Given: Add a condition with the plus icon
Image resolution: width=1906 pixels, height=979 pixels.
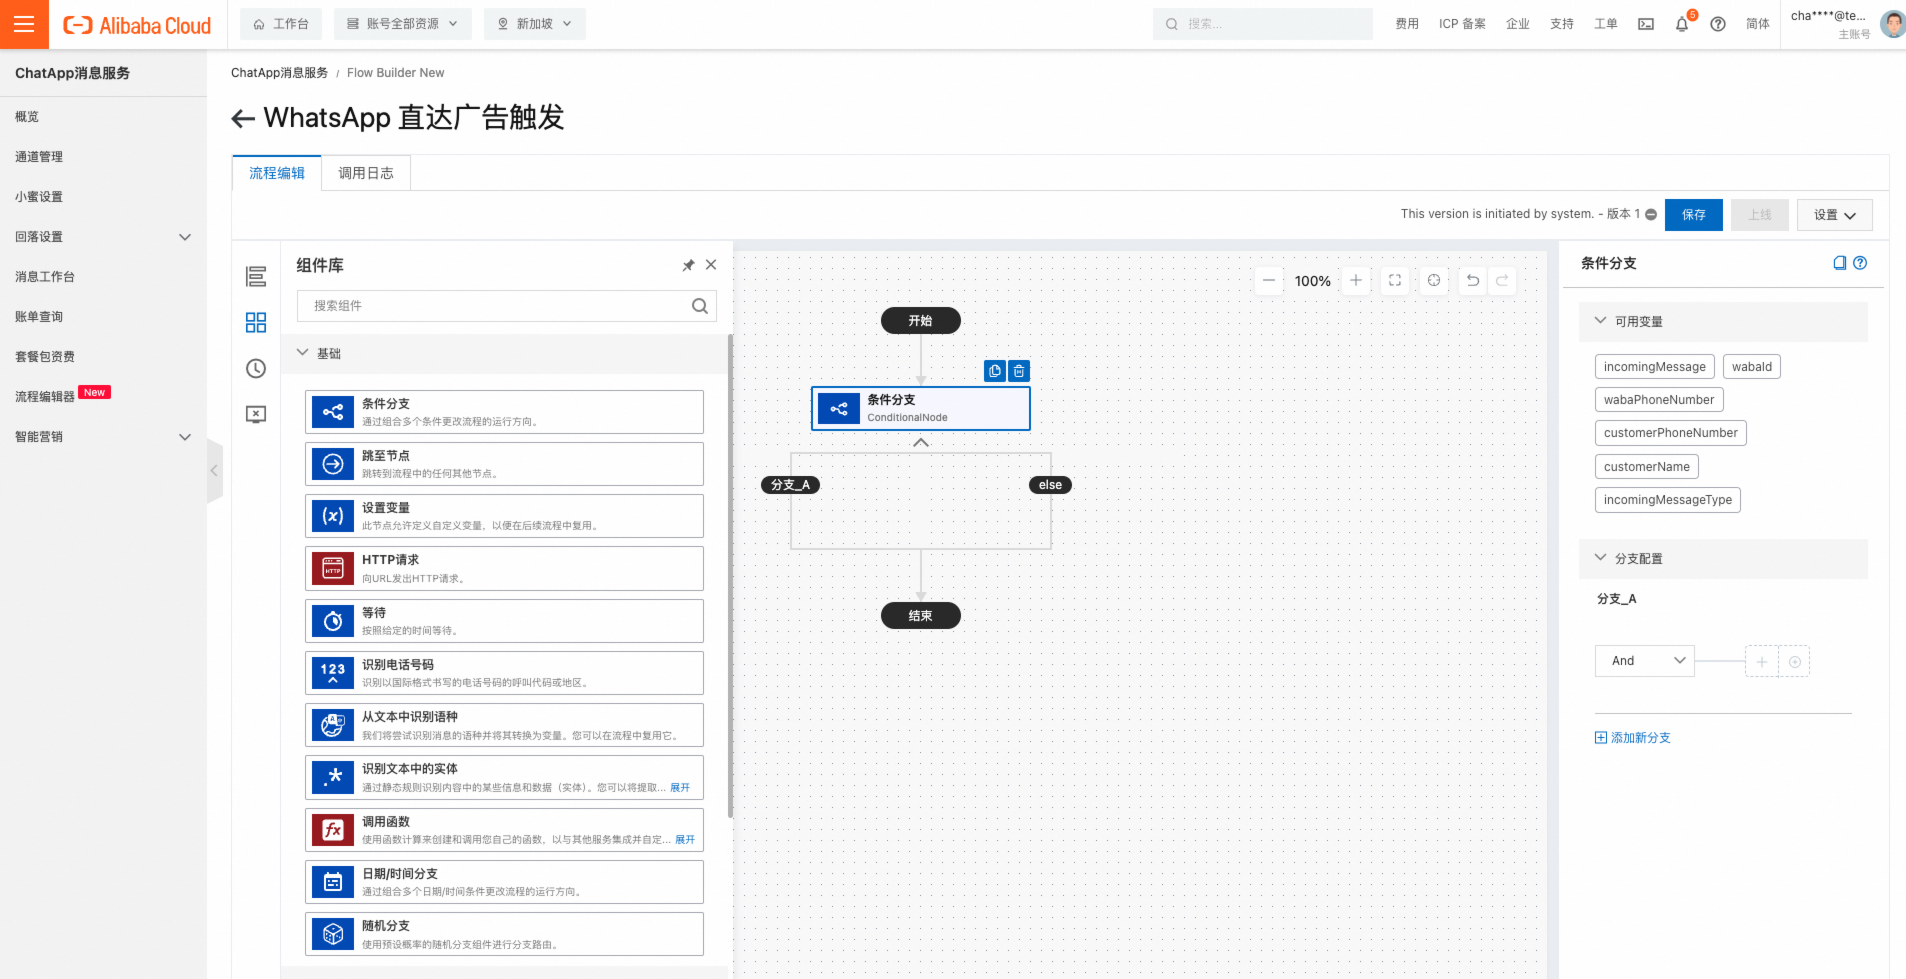Looking at the screenshot, I should coord(1762,662).
